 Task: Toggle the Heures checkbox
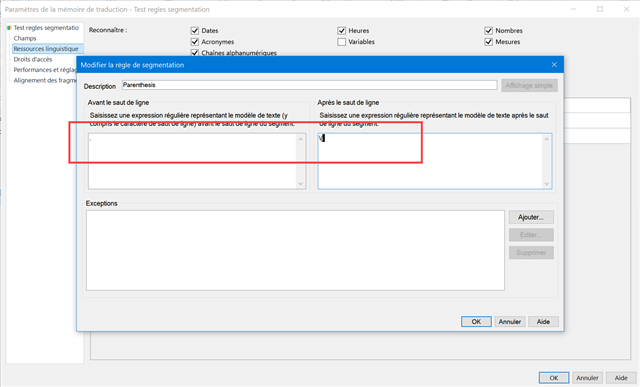tap(342, 31)
